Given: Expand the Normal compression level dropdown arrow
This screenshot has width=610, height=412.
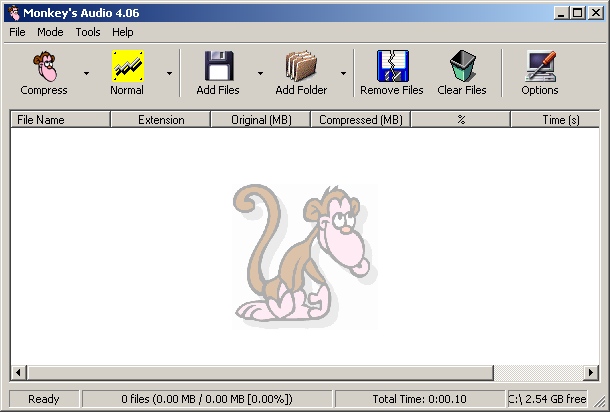Looking at the screenshot, I should click(169, 73).
